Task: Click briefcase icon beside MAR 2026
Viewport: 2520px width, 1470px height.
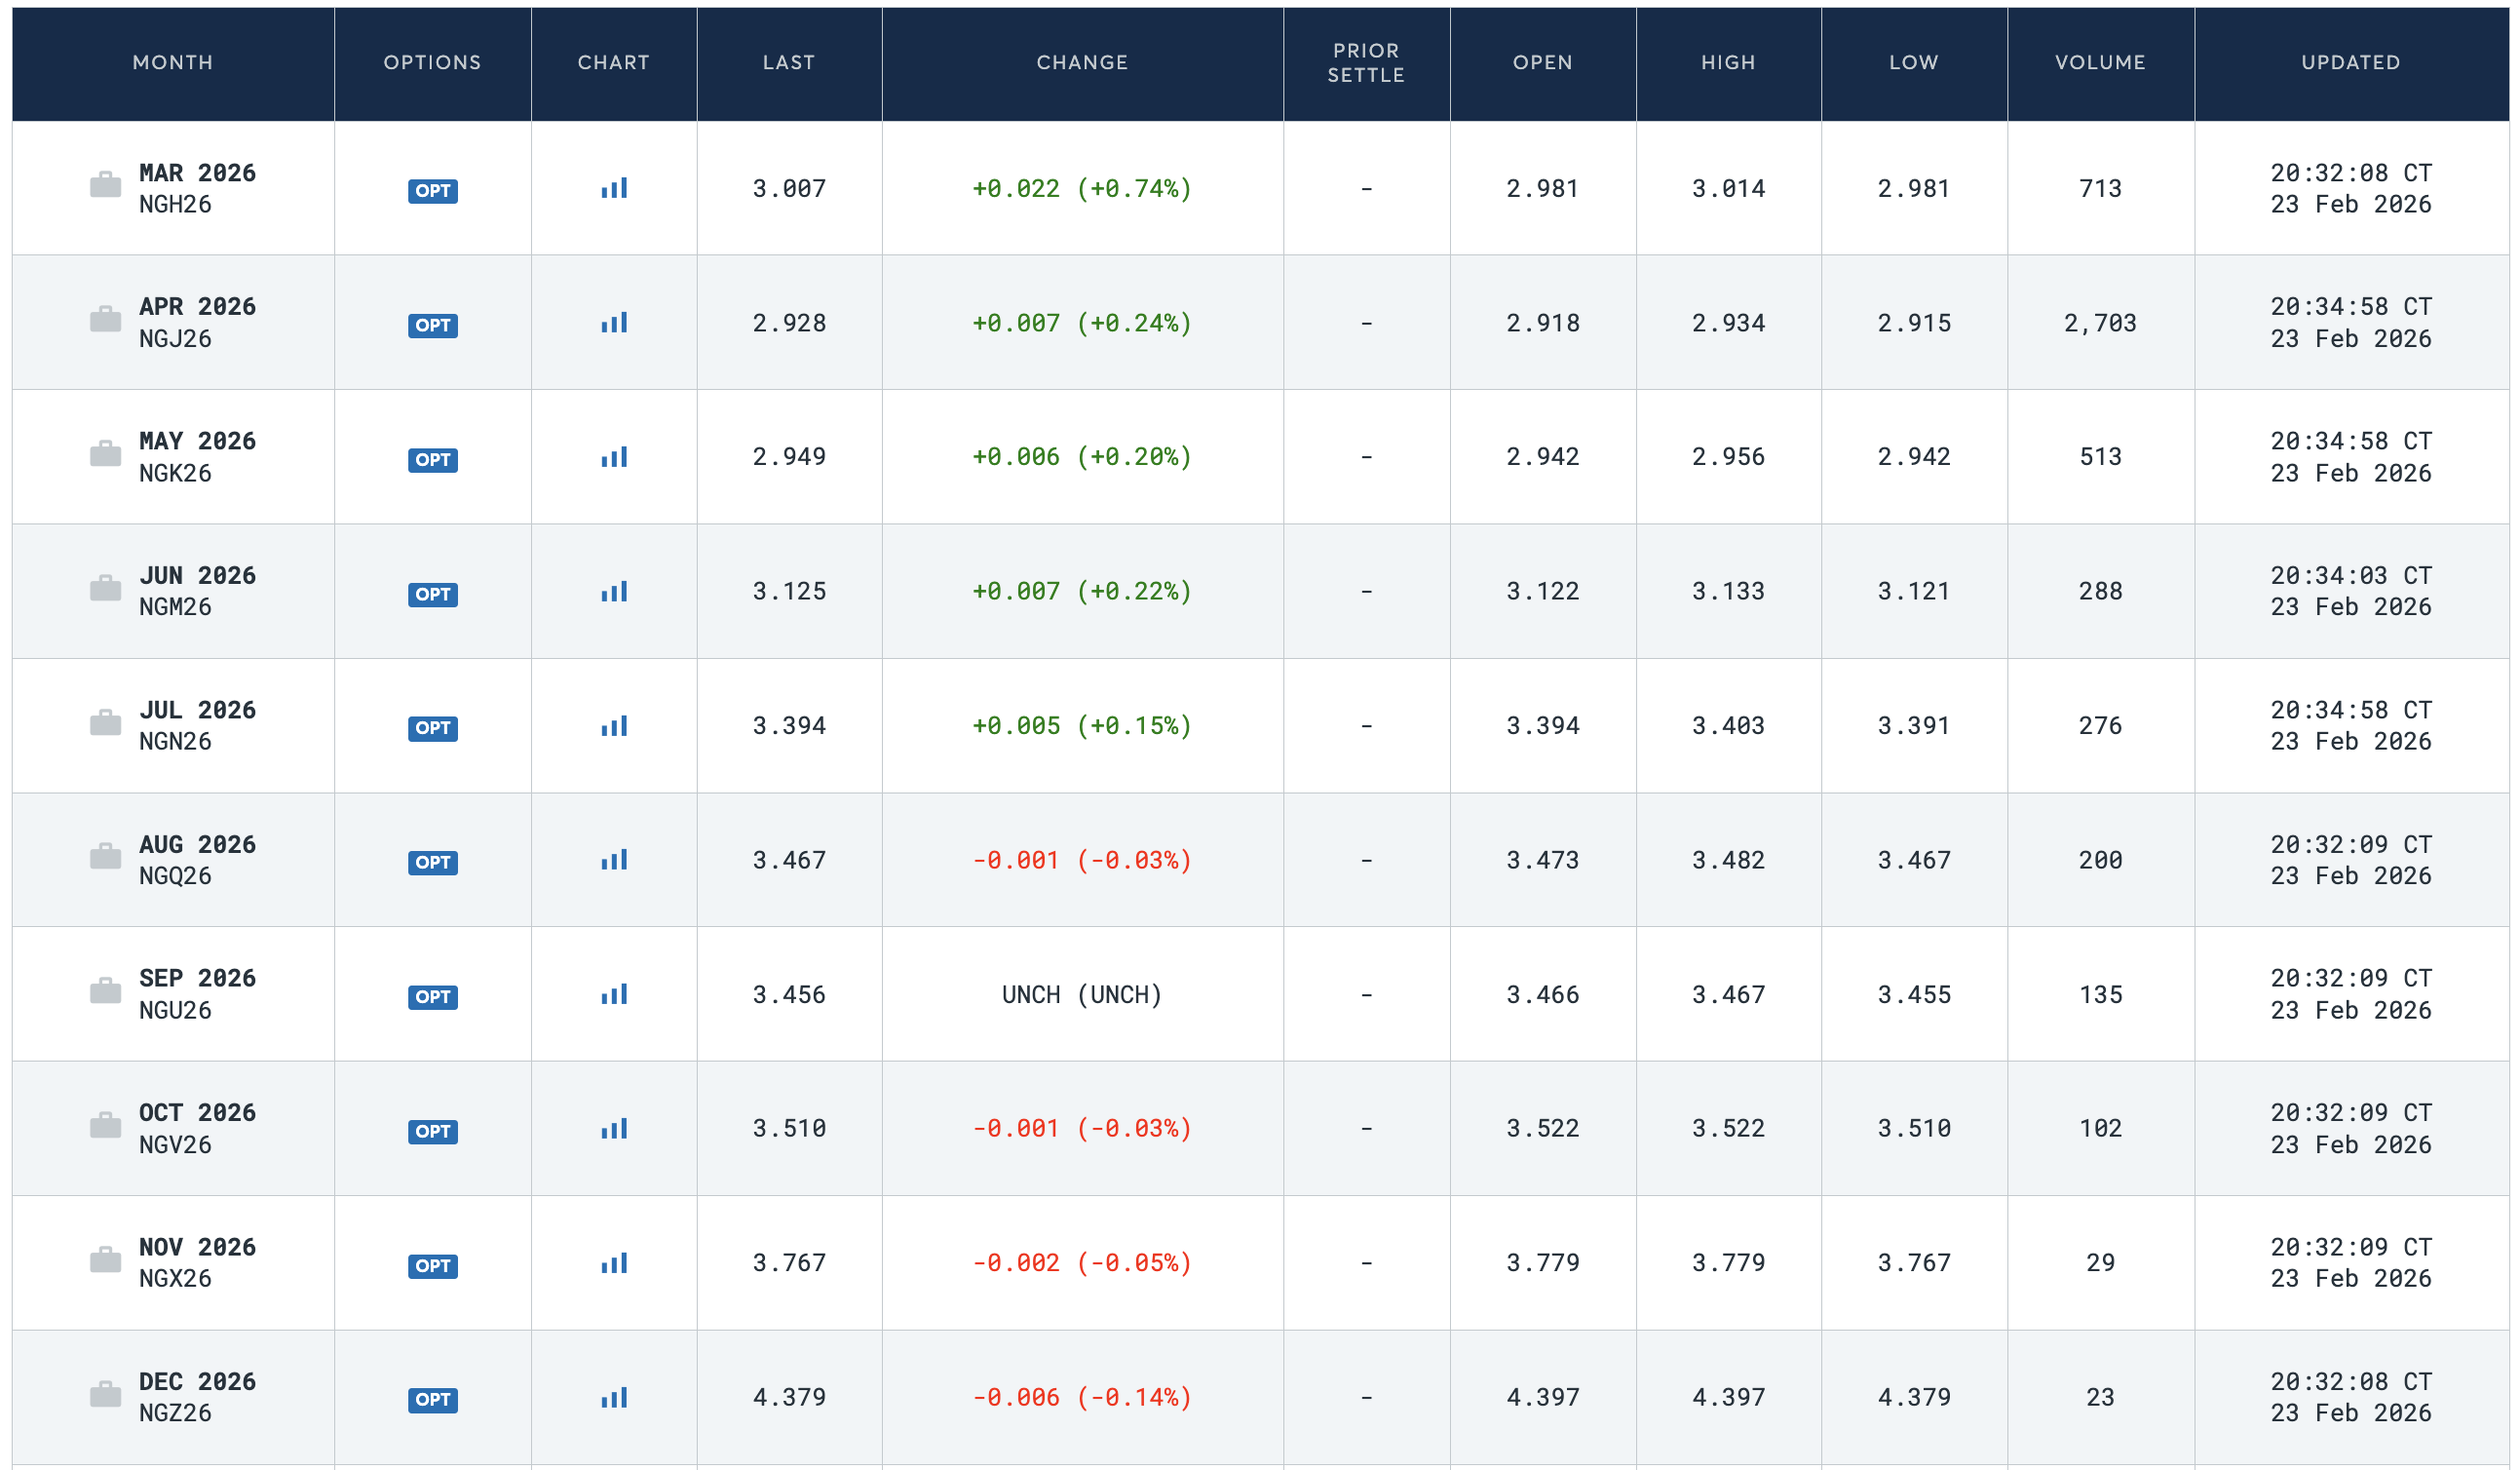Action: [x=105, y=185]
